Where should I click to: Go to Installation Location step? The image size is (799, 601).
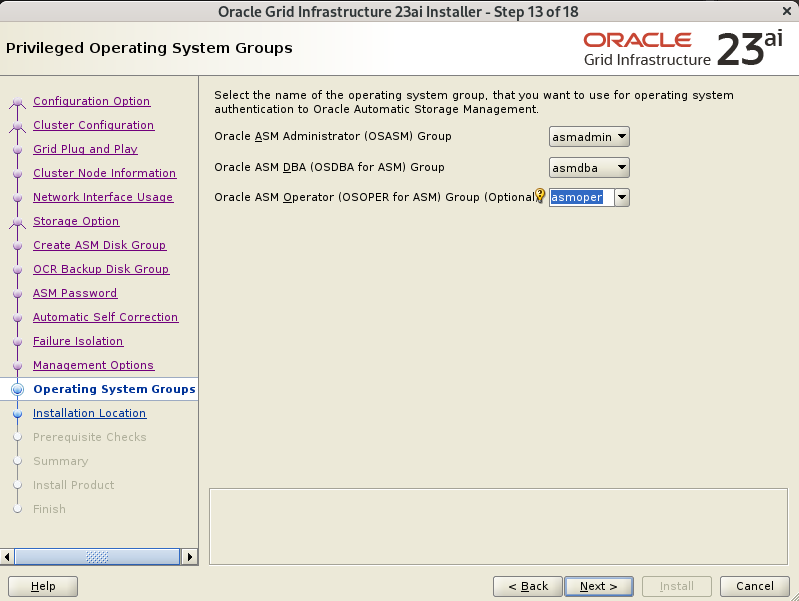coord(90,413)
